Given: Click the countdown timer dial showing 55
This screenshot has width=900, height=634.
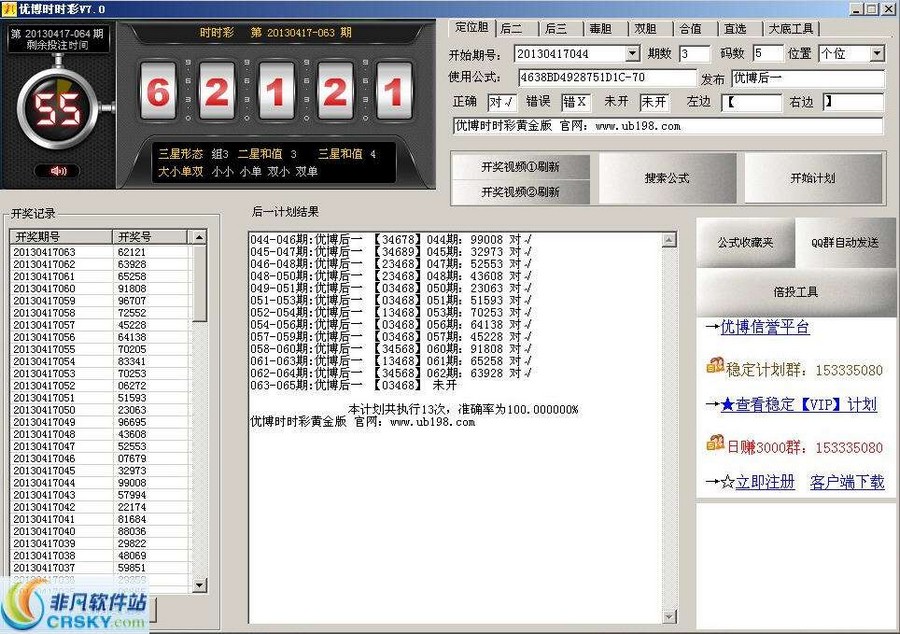Looking at the screenshot, I should (56, 109).
